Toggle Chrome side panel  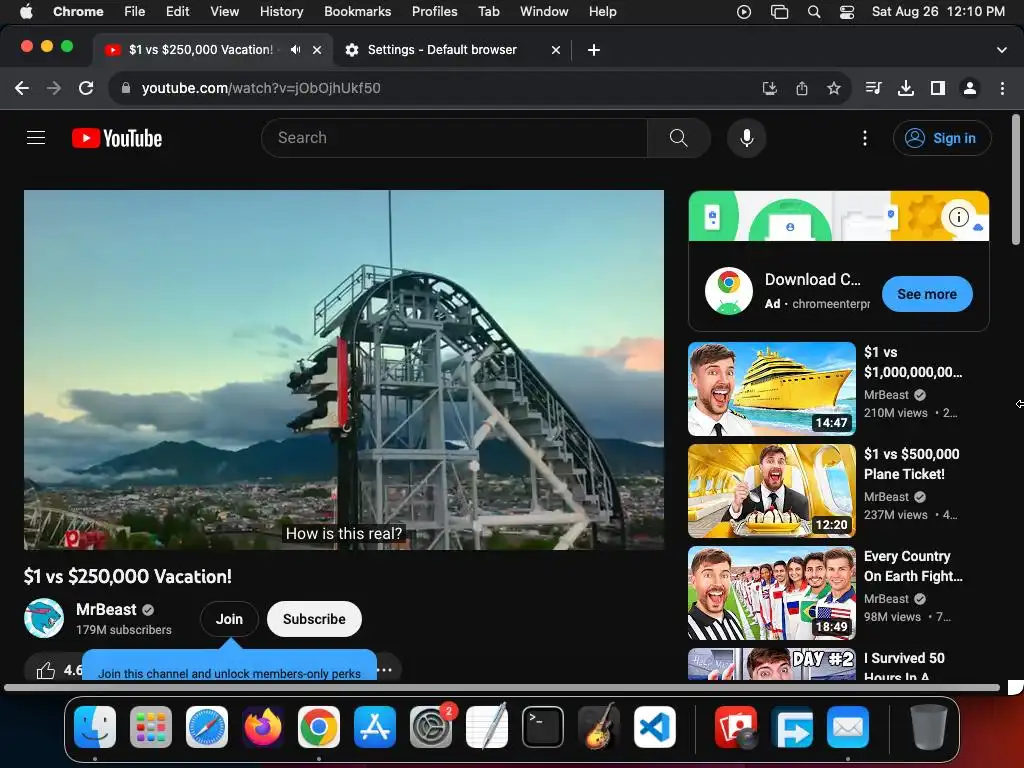[938, 88]
